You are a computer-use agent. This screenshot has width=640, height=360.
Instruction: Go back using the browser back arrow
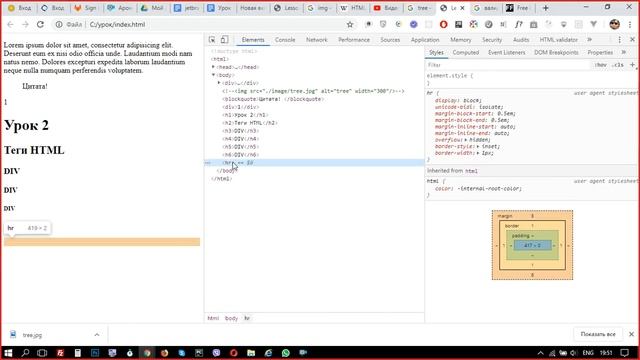(10, 24)
